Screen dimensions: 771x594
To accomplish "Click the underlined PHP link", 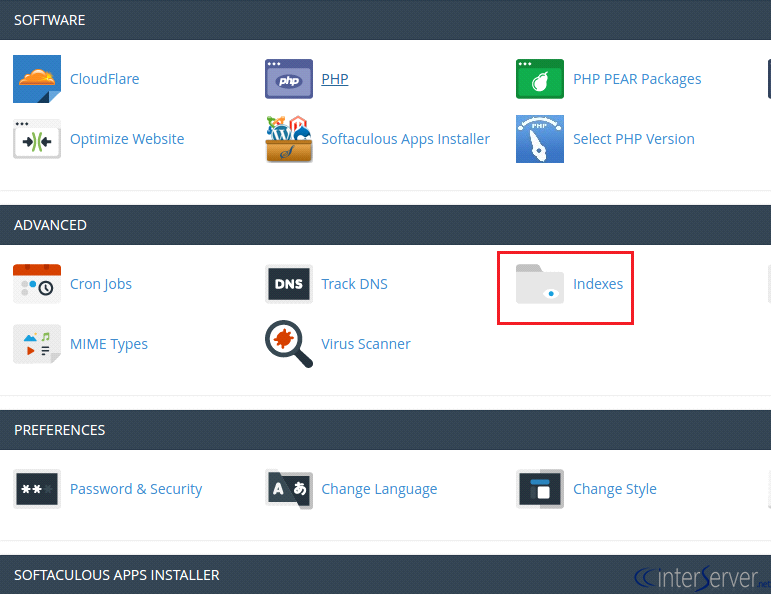I will click(x=335, y=79).
